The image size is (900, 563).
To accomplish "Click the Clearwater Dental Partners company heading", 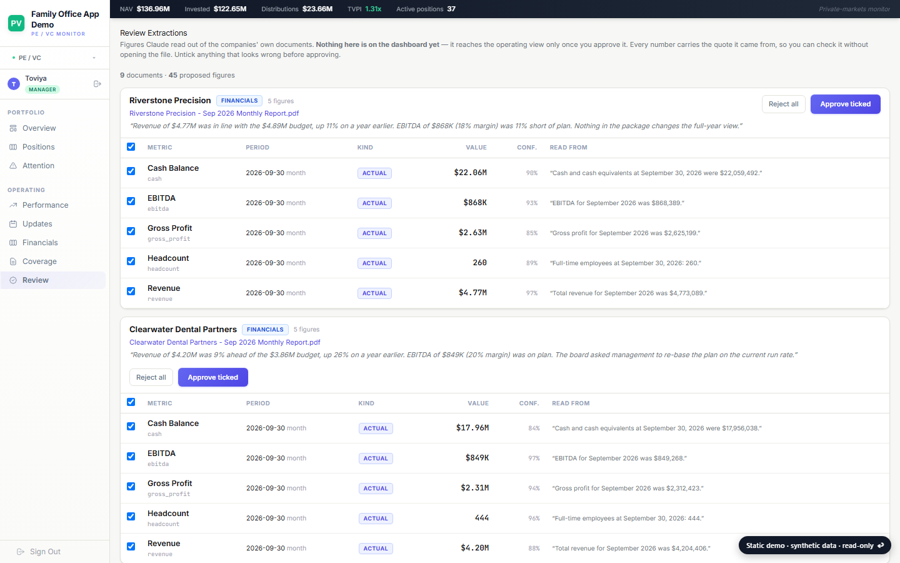I will click(183, 329).
